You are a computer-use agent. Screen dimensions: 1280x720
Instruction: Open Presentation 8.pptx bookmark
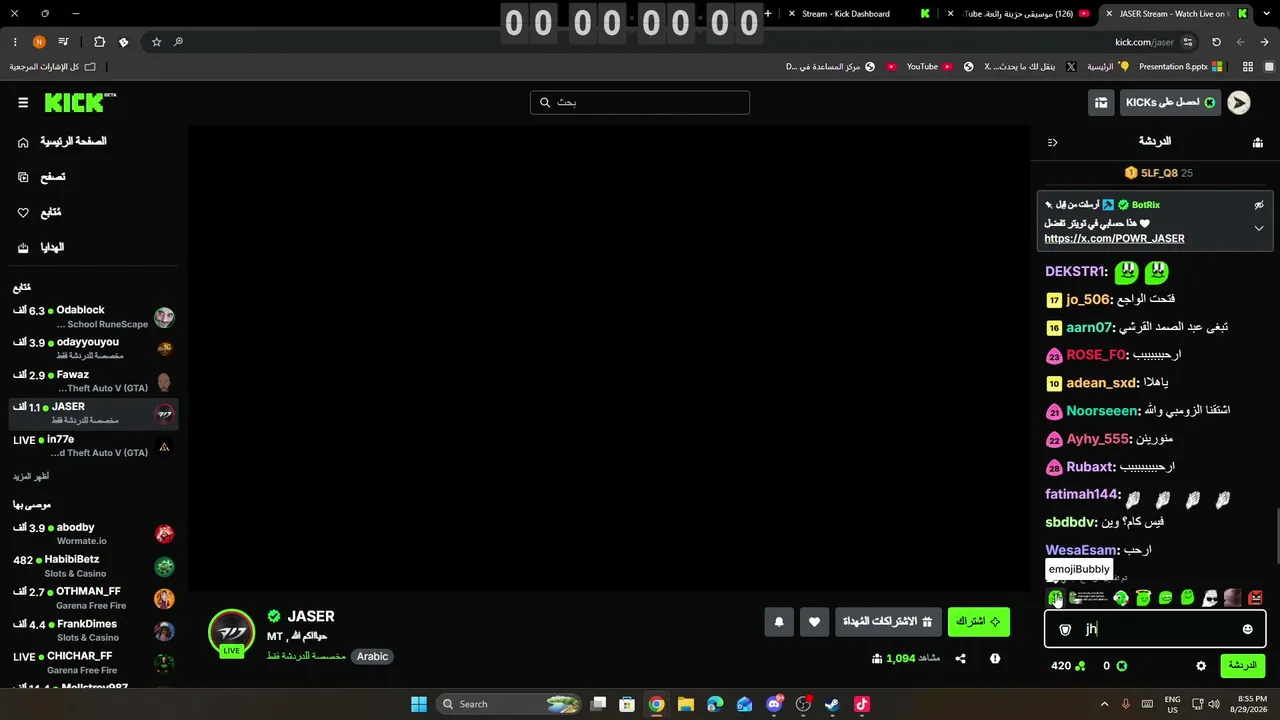coord(1181,67)
